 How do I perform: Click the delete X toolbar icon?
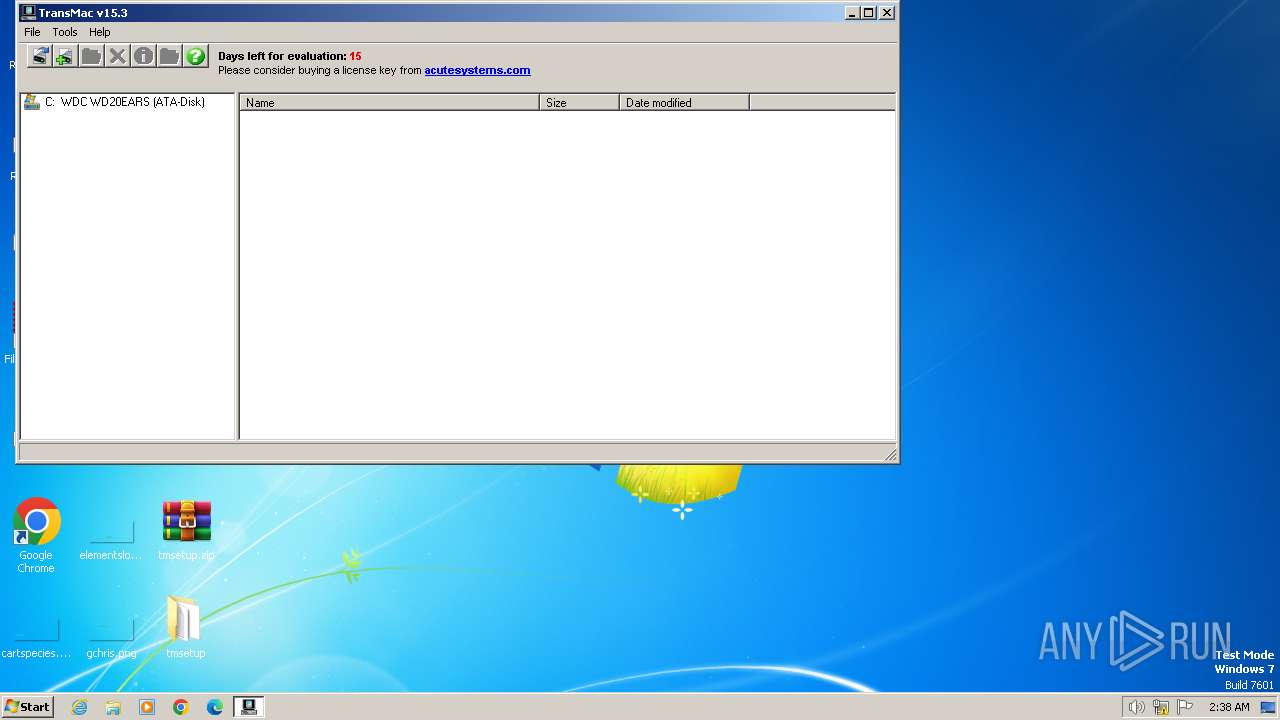pyautogui.click(x=117, y=56)
